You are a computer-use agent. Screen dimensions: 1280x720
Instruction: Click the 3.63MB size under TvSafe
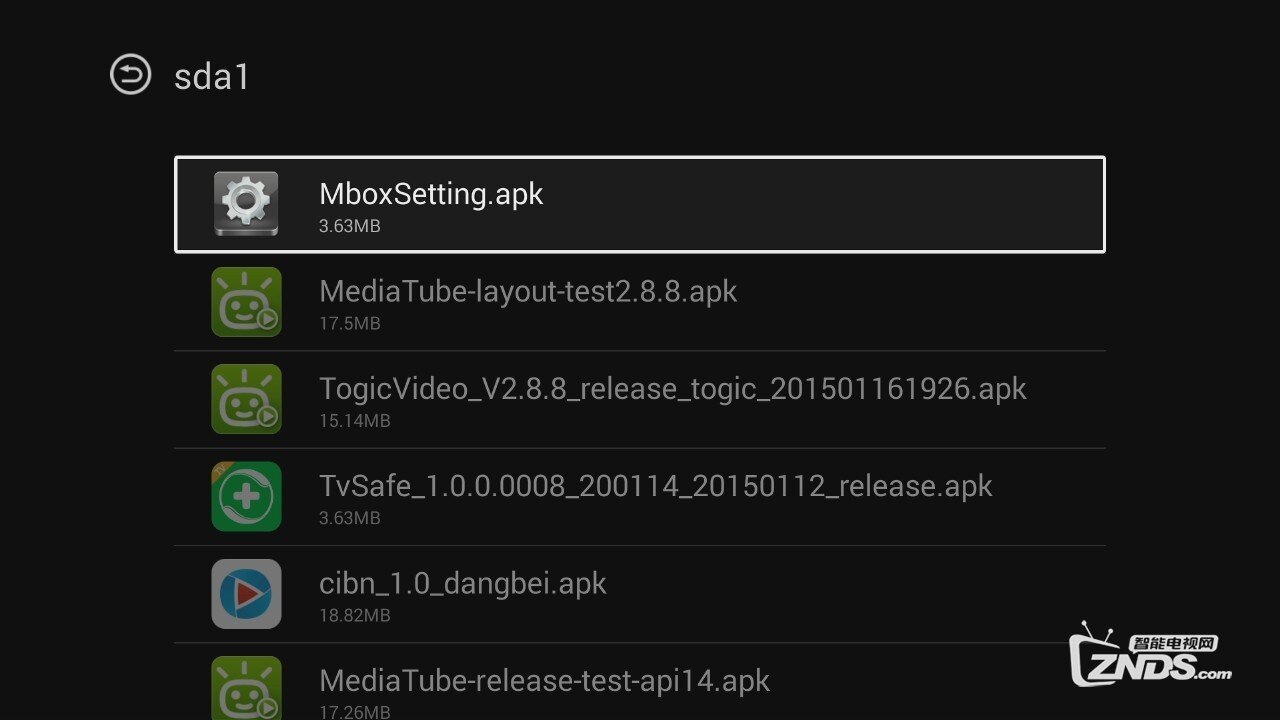coord(349,518)
